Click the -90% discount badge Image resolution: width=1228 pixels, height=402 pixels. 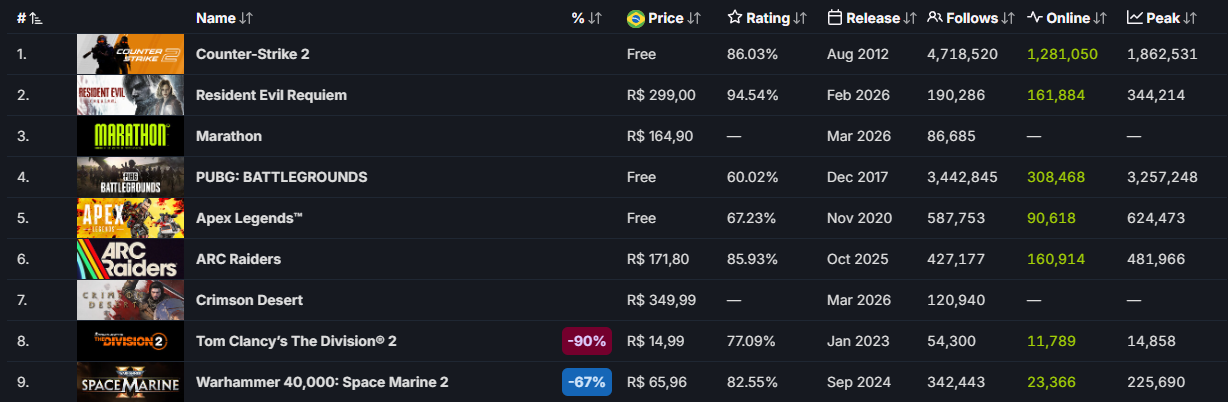coord(587,341)
